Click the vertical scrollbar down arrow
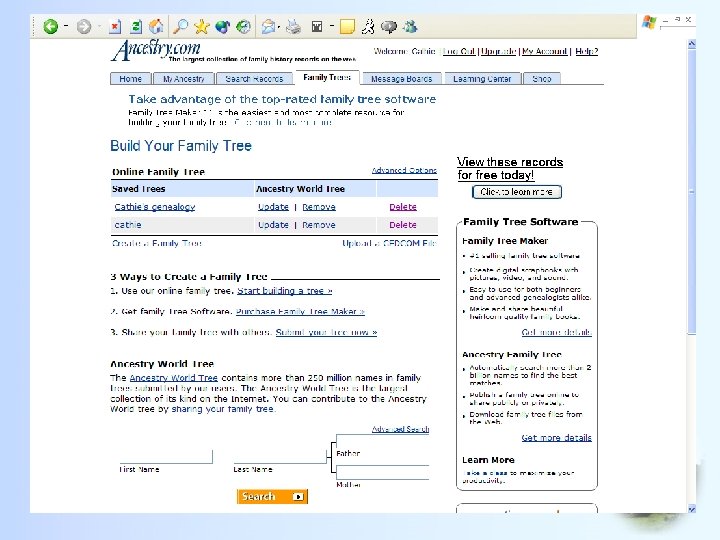 (692, 508)
